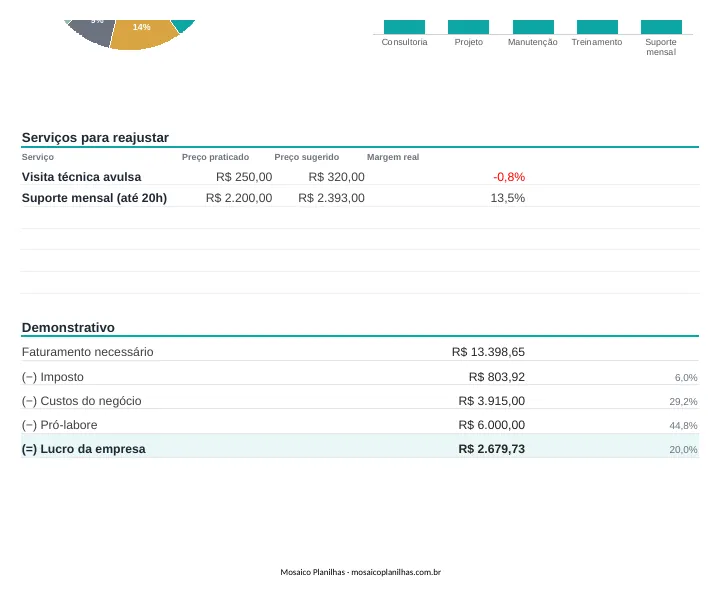This screenshot has height=597, width=719.
Task: Select the 13,5% margin value
Action: click(x=508, y=198)
